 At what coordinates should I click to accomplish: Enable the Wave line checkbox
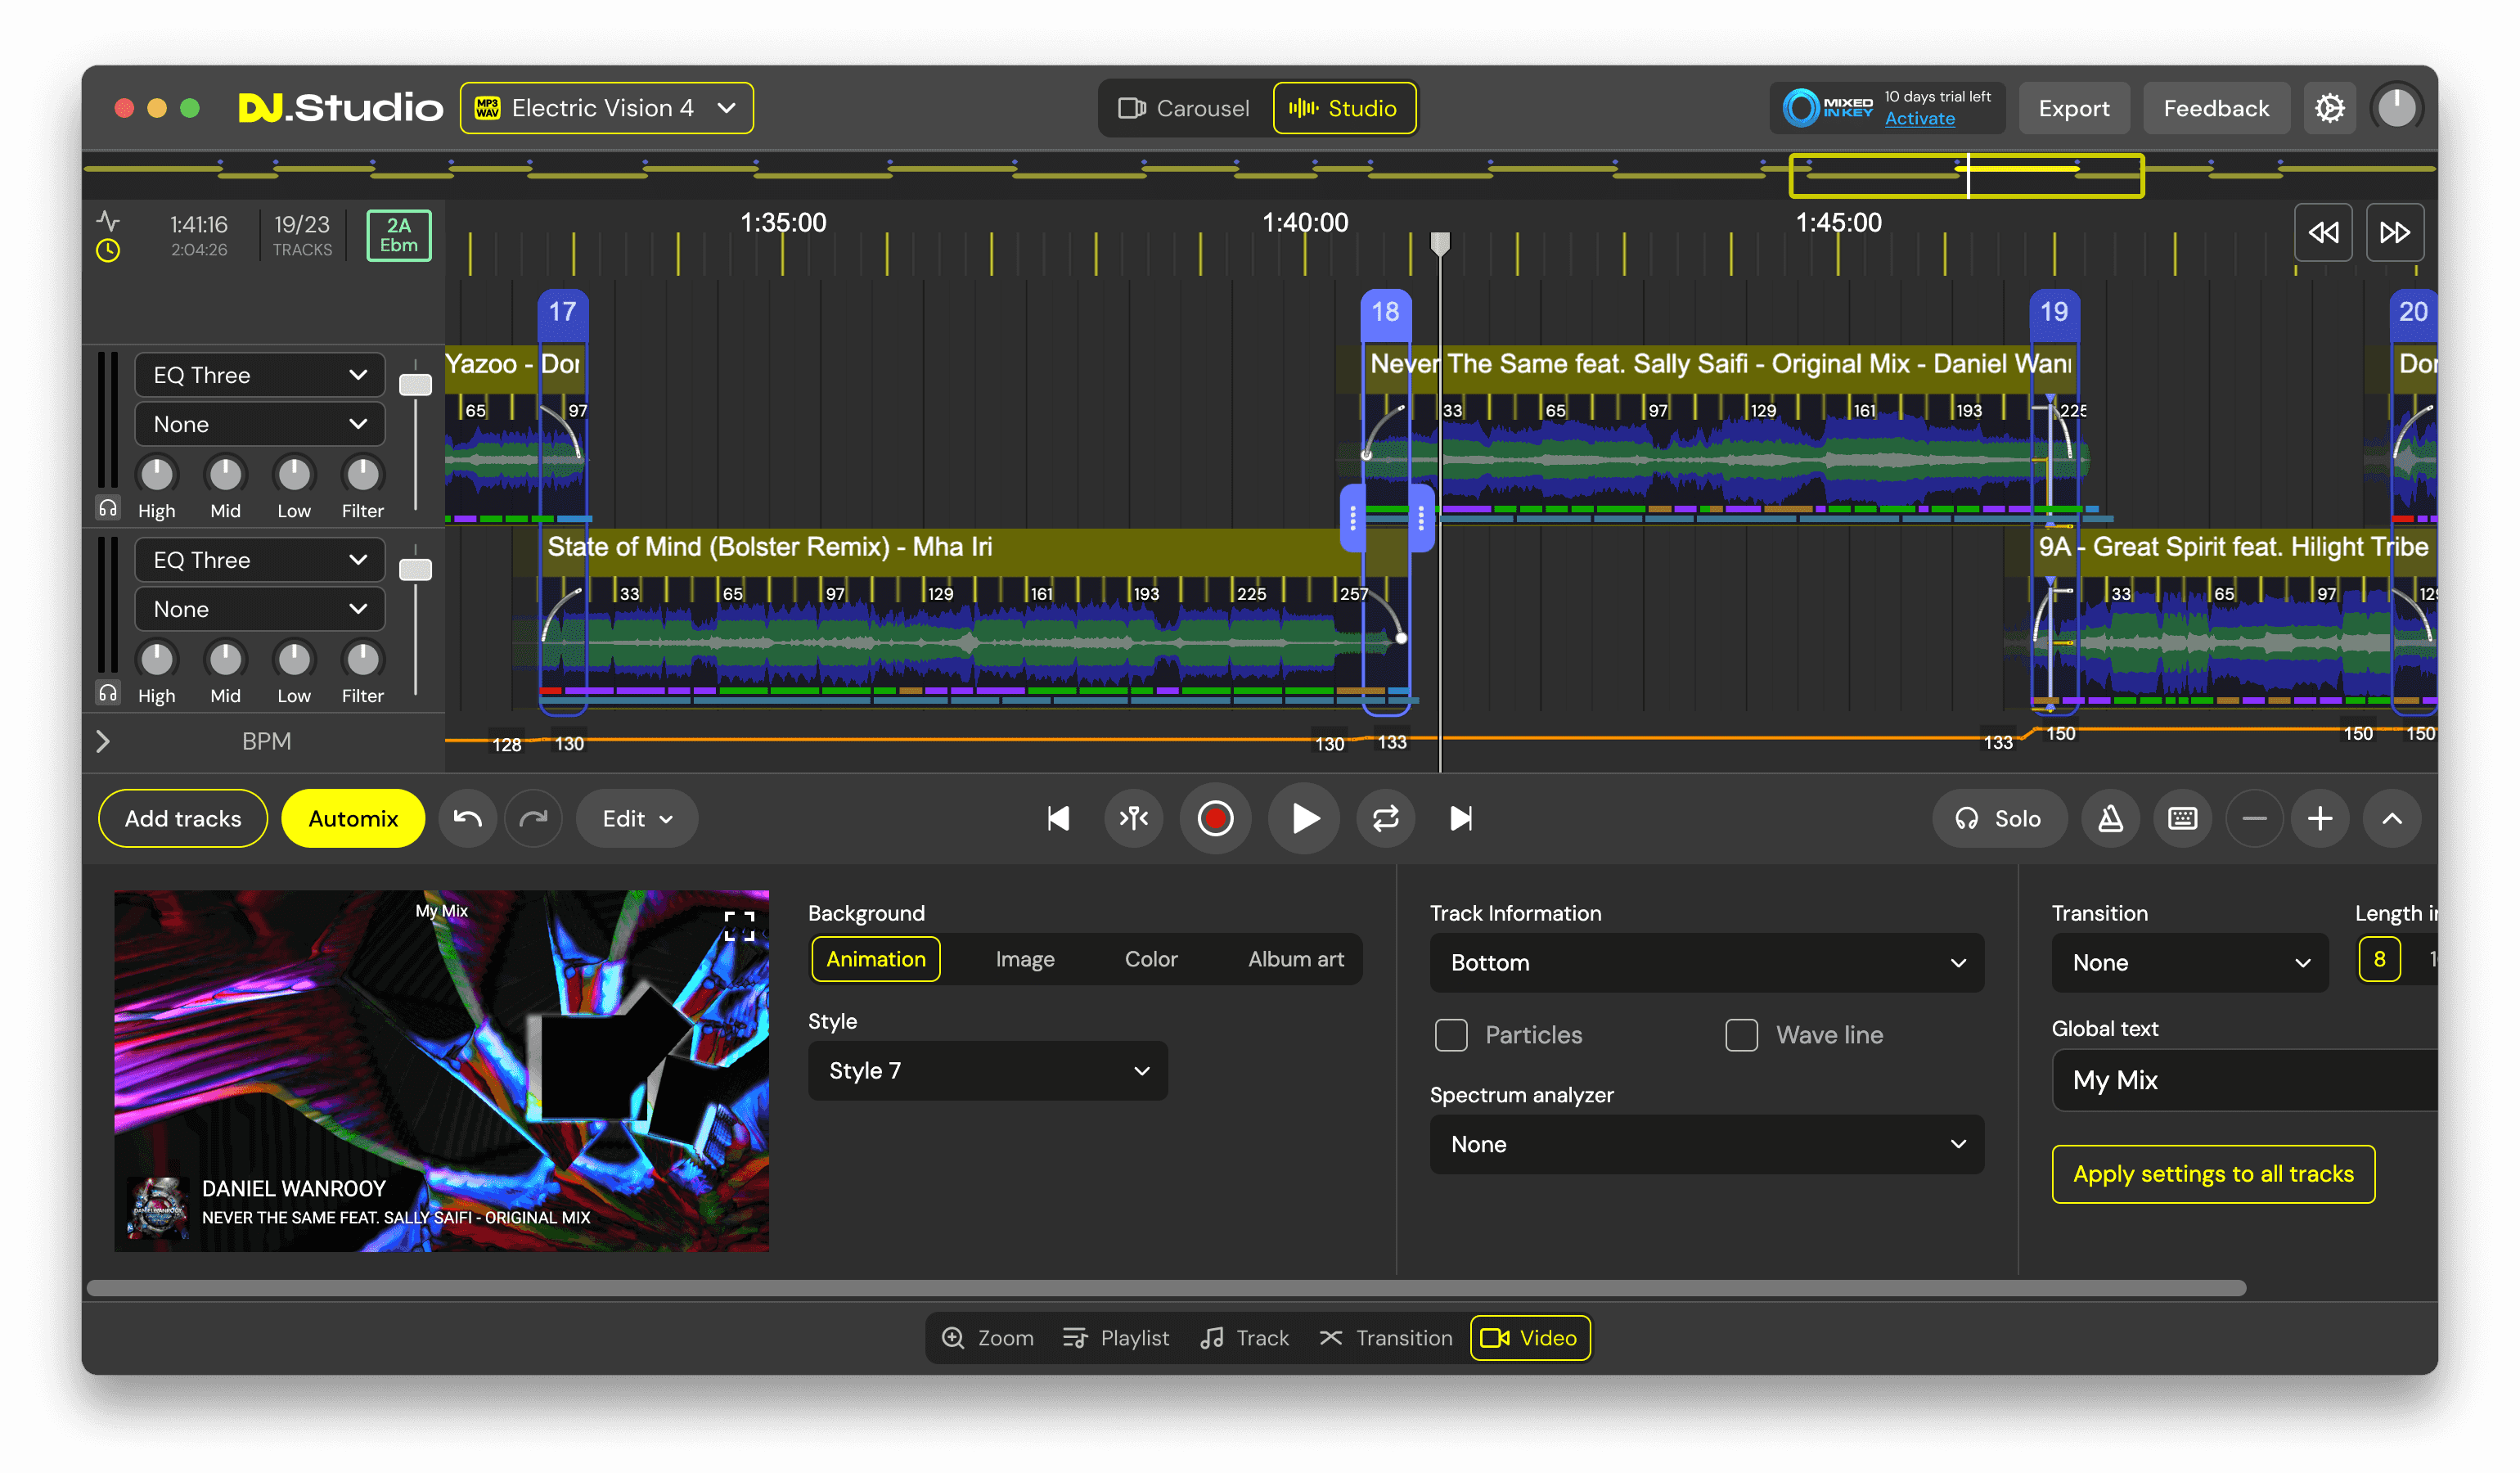tap(1741, 1035)
